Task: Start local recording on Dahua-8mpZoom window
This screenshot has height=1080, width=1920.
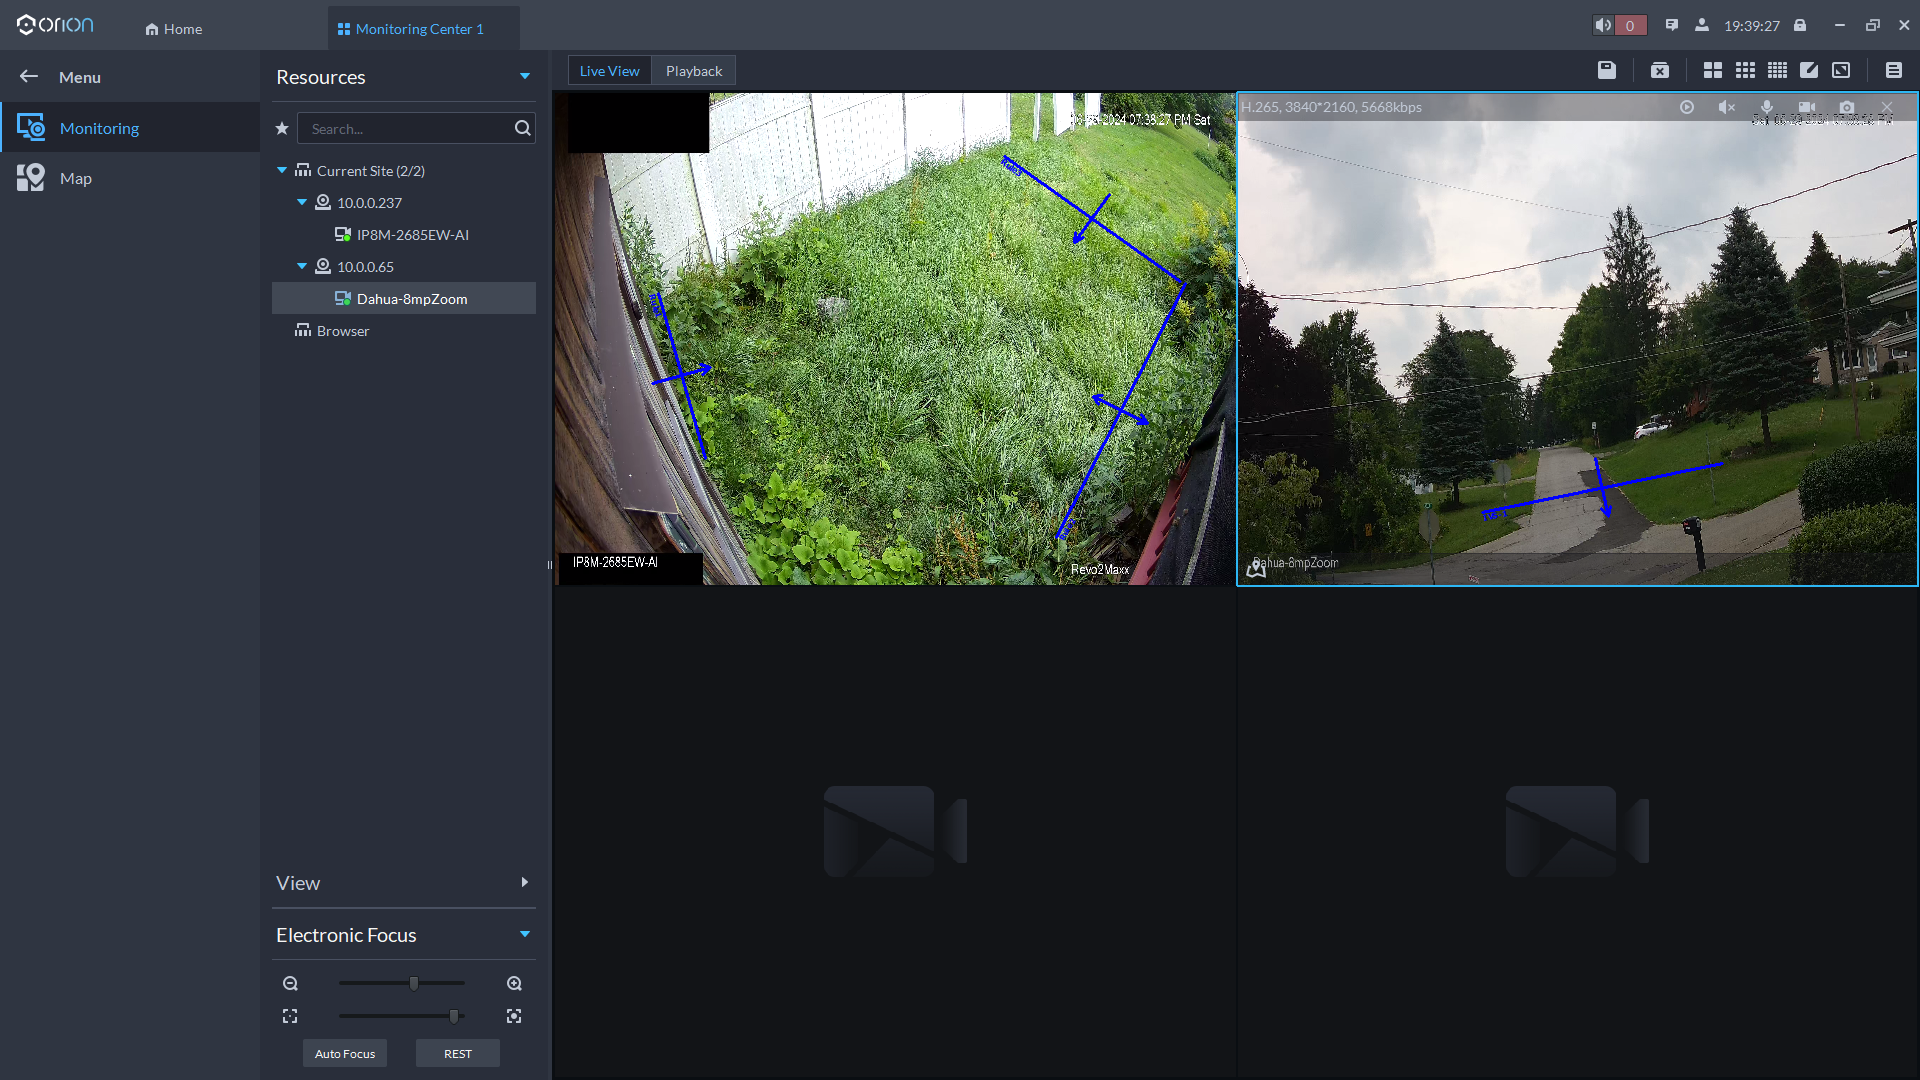Action: coord(1807,107)
